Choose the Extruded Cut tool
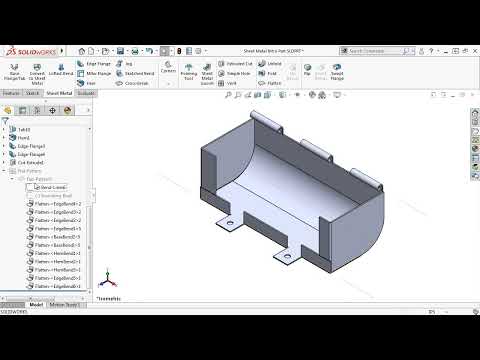The height and width of the screenshot is (360, 480). (x=235, y=64)
